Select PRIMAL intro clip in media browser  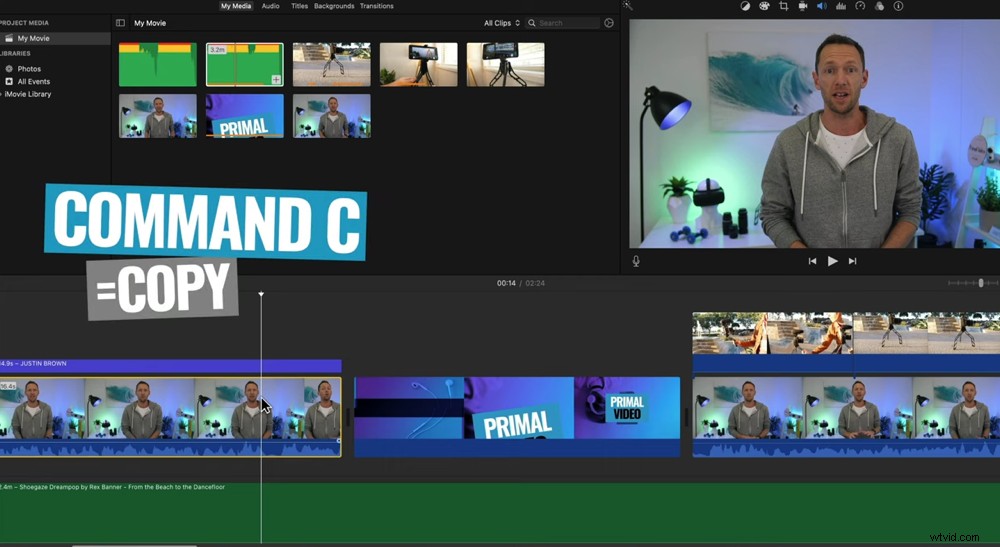point(245,116)
